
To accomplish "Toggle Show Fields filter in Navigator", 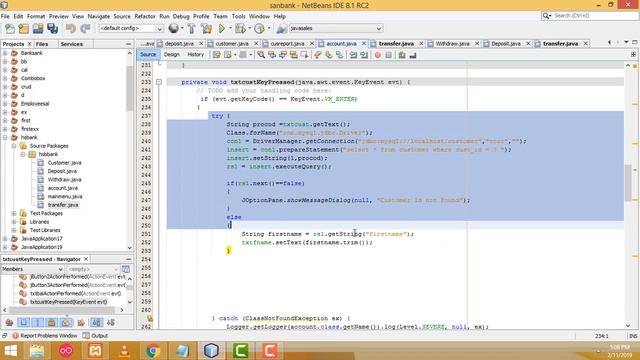I will (23, 323).
